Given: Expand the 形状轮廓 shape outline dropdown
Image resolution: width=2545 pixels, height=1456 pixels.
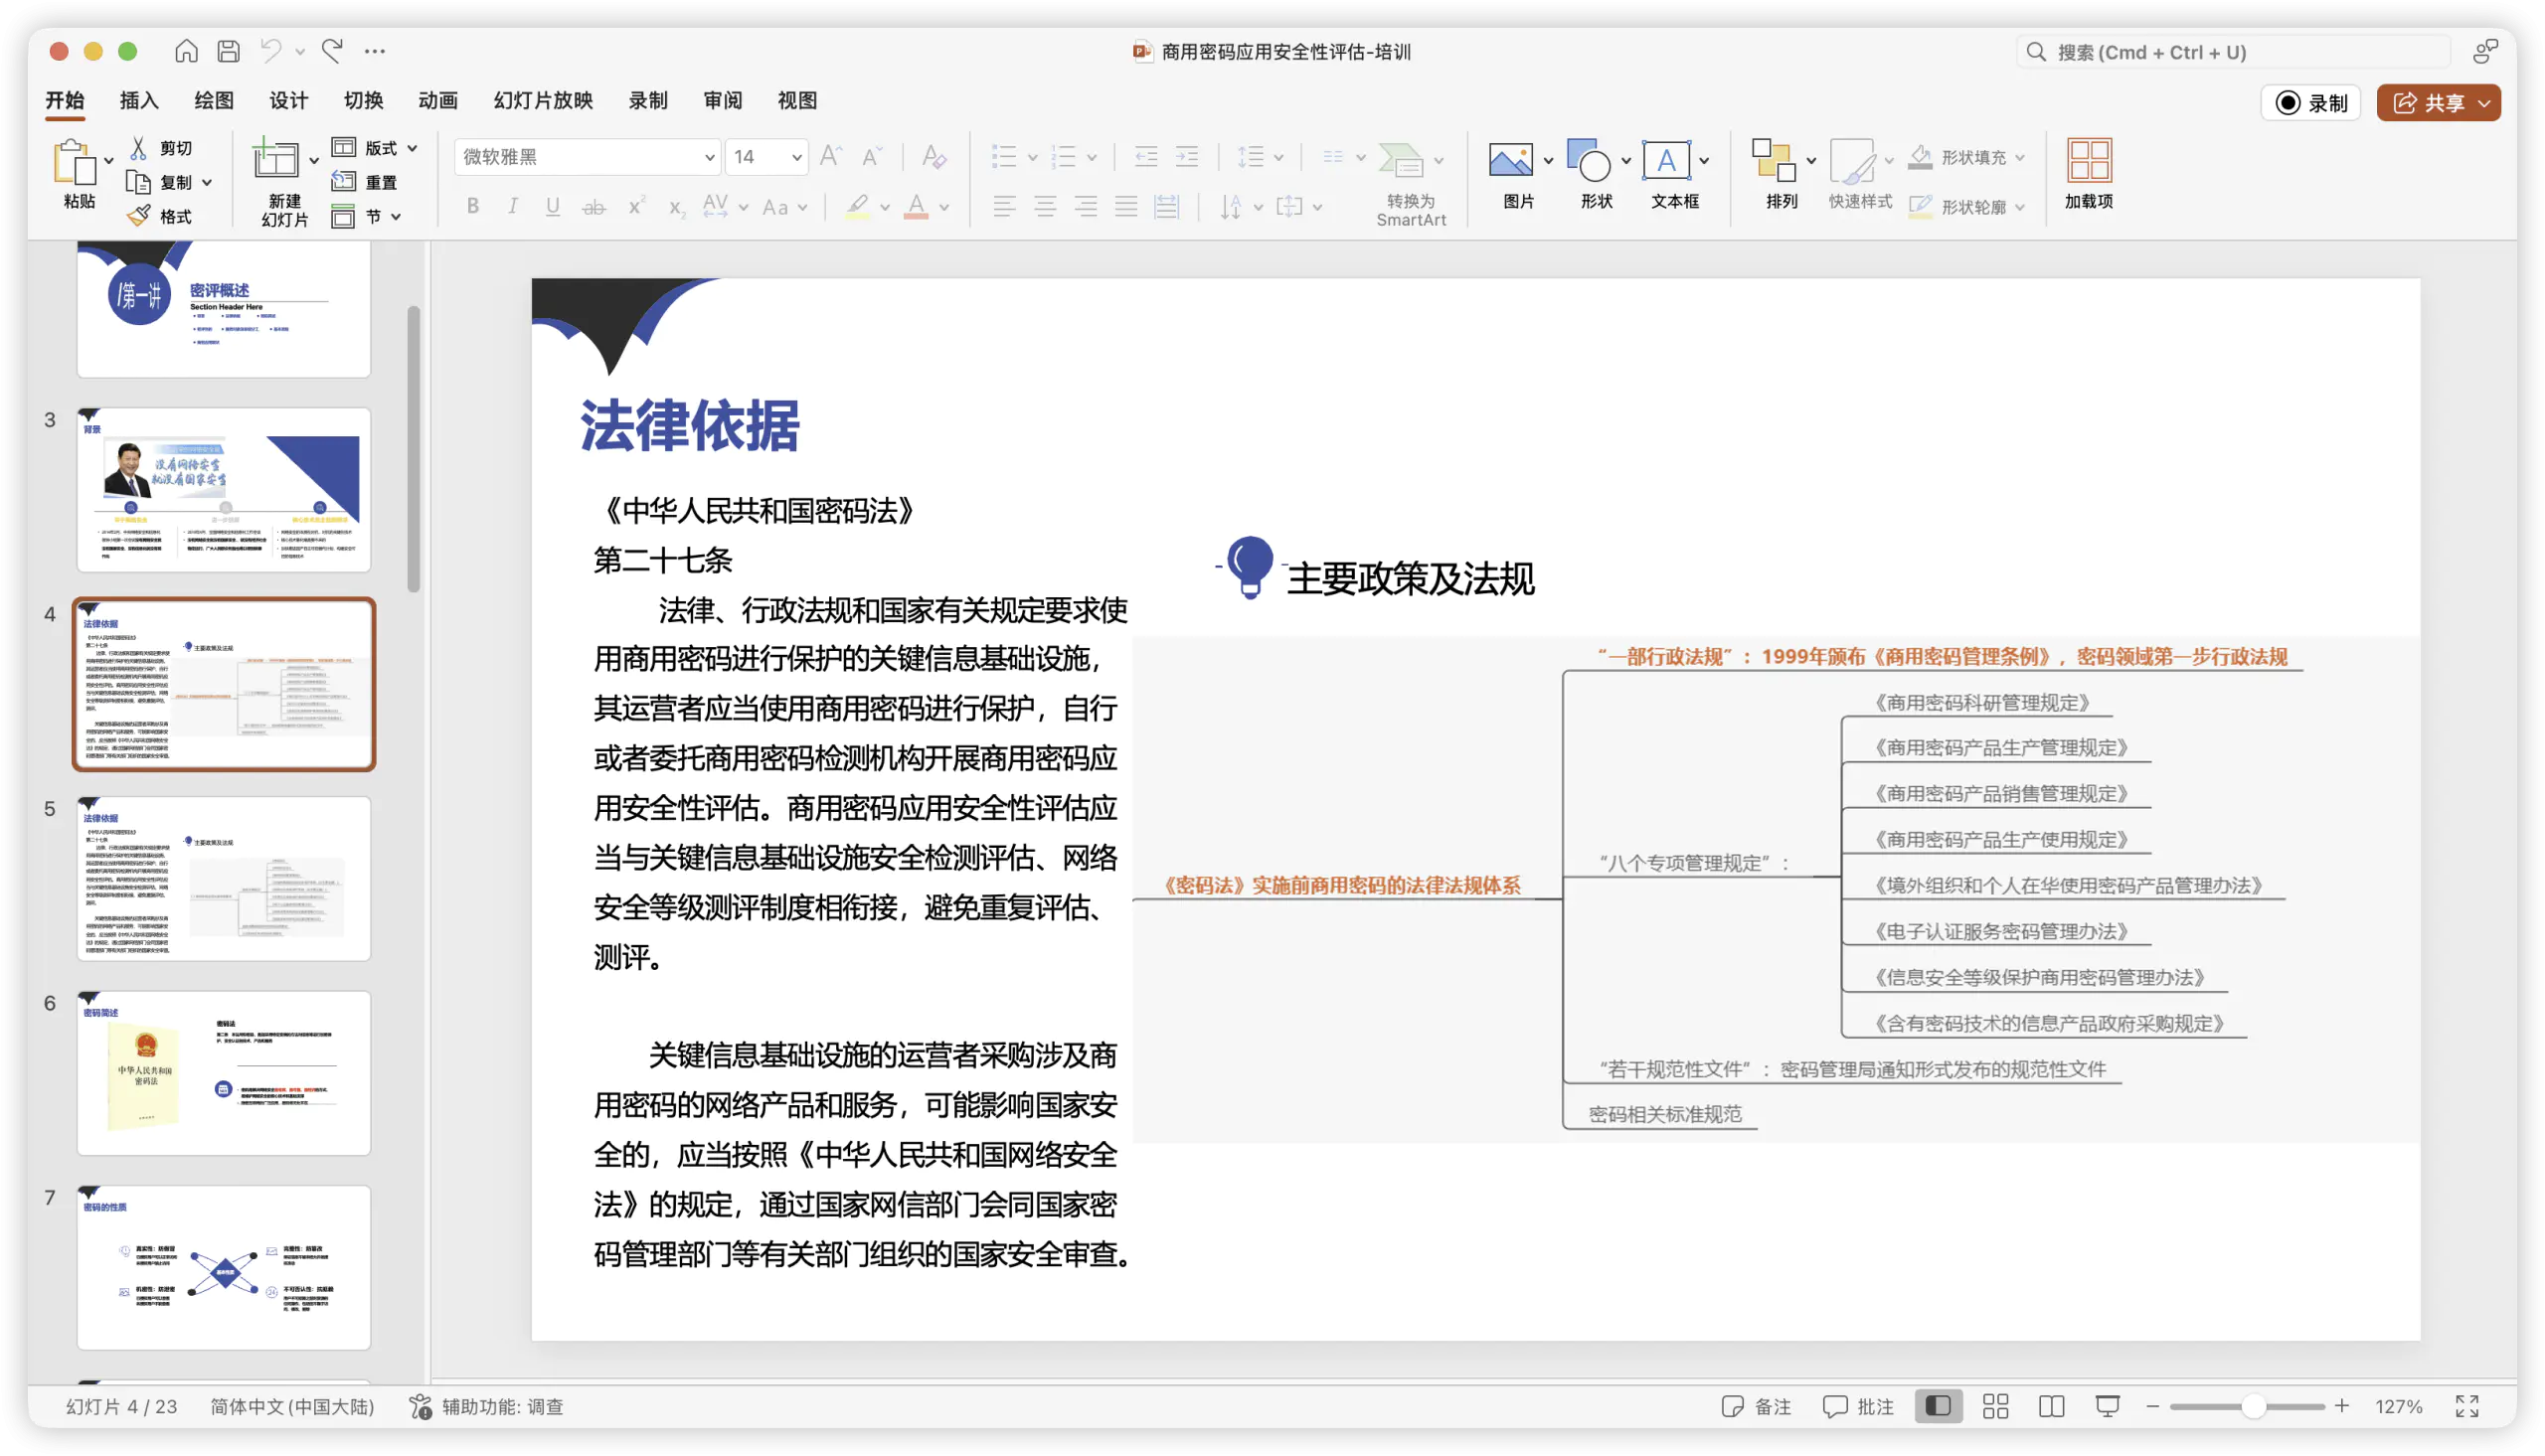Looking at the screenshot, I should pyautogui.click(x=2020, y=207).
